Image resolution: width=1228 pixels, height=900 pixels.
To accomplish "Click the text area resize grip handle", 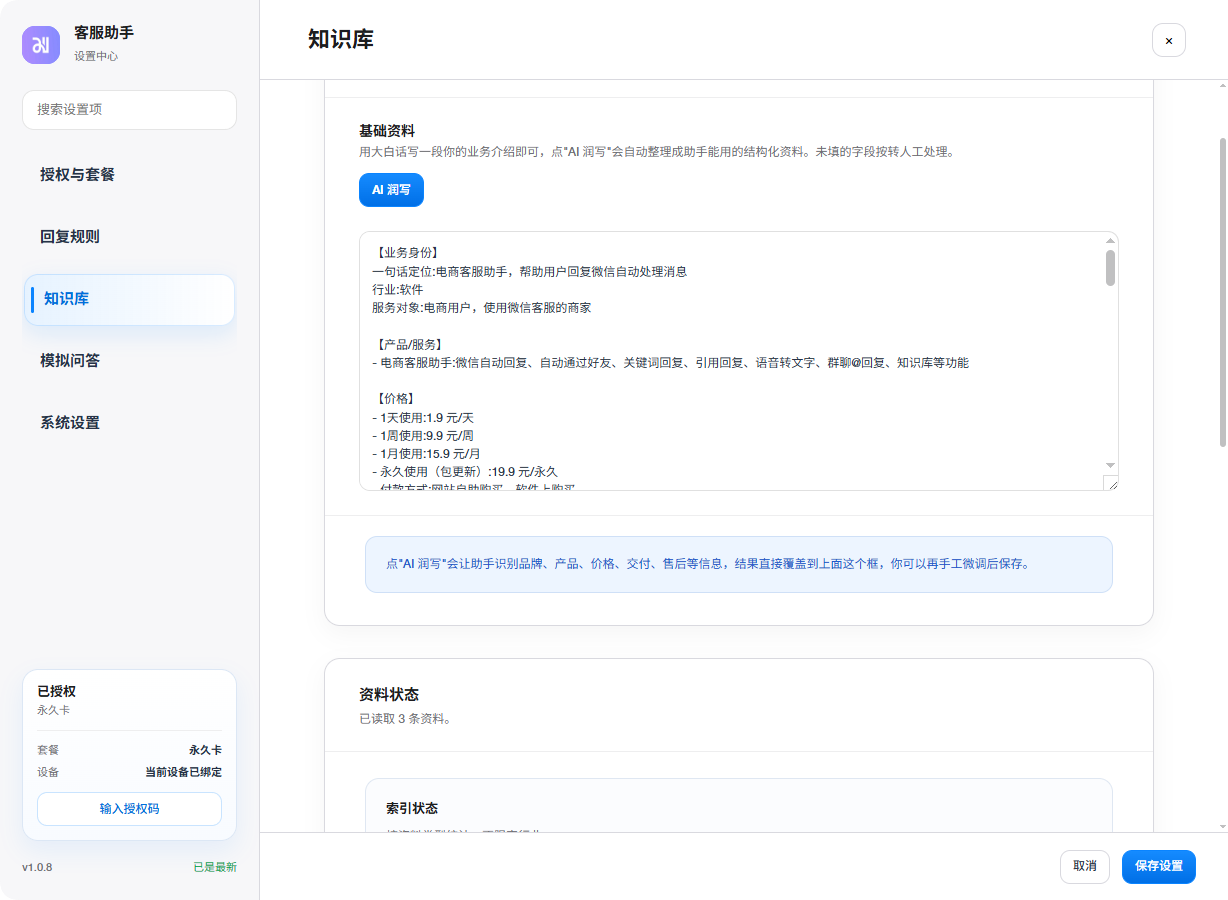I will pos(1111,483).
